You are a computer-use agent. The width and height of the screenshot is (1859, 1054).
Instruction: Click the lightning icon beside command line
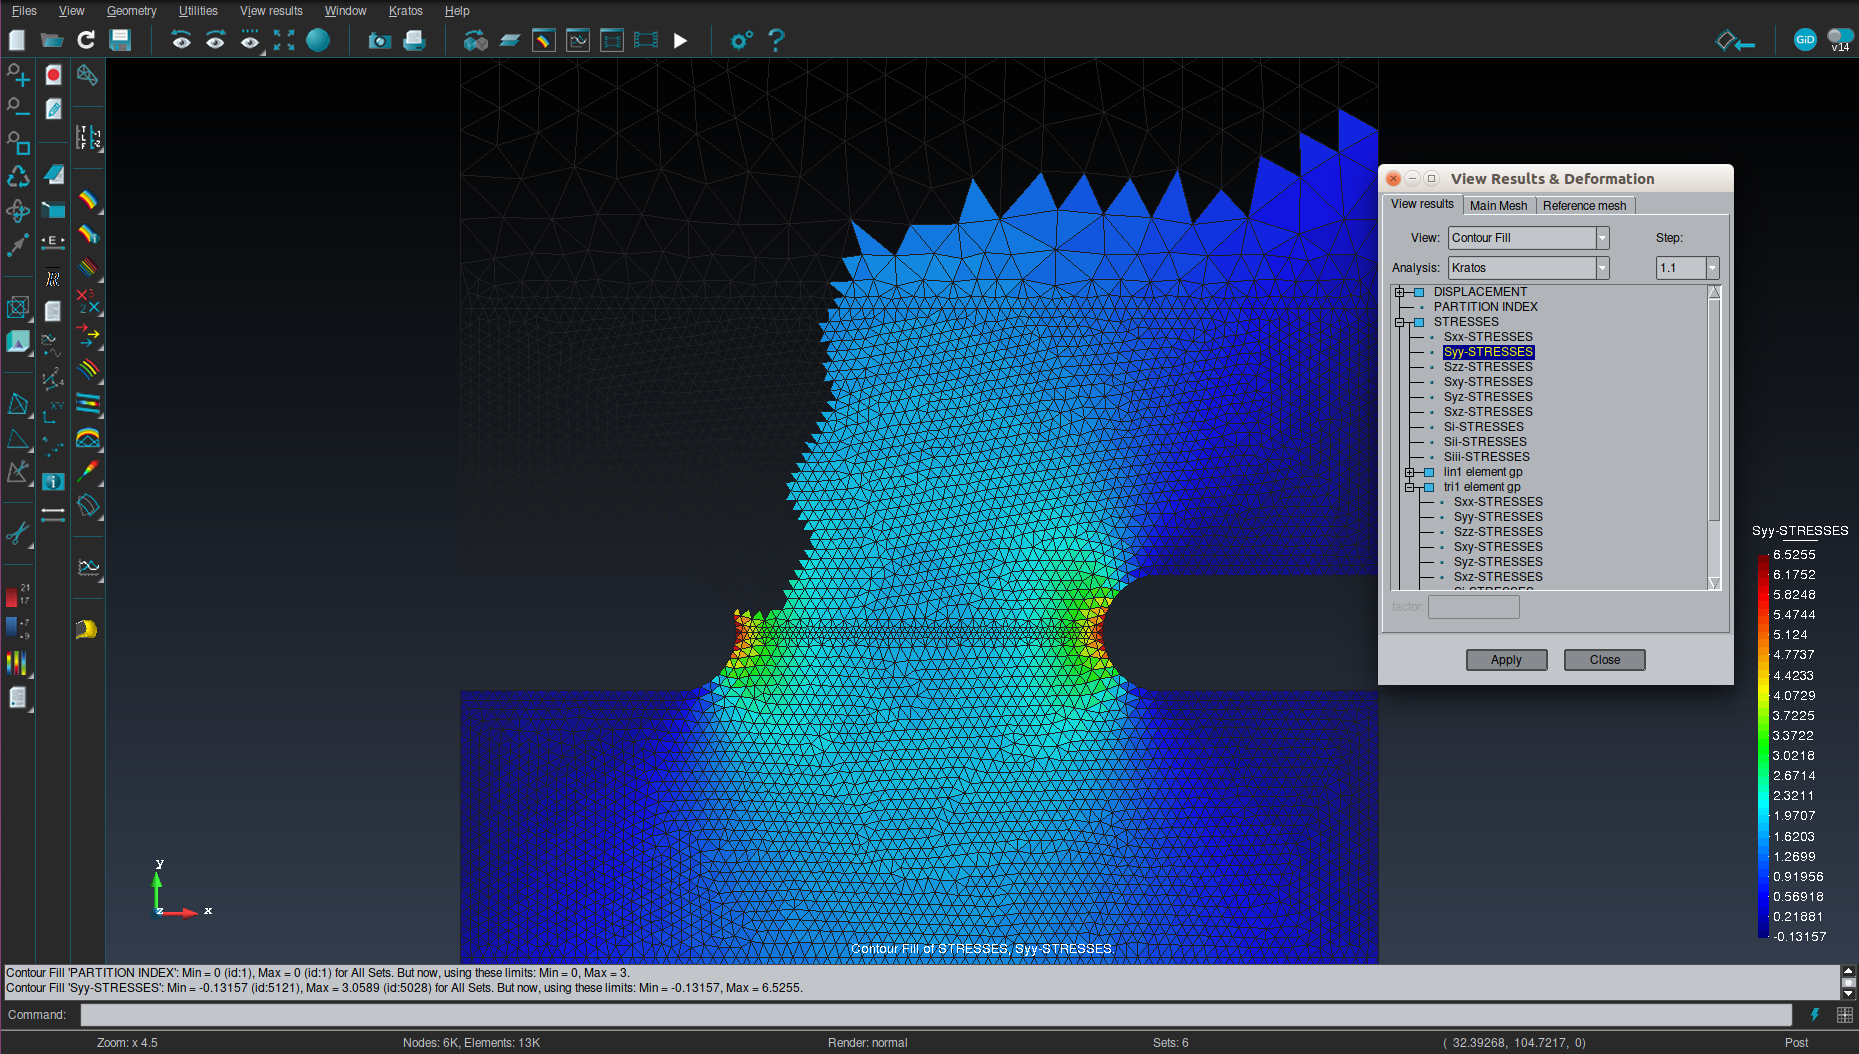click(1814, 1015)
